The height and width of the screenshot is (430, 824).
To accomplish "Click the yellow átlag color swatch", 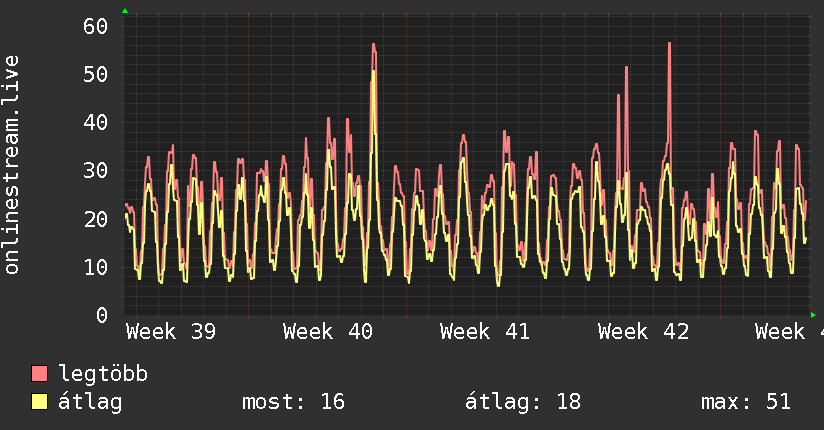I will (x=39, y=401).
